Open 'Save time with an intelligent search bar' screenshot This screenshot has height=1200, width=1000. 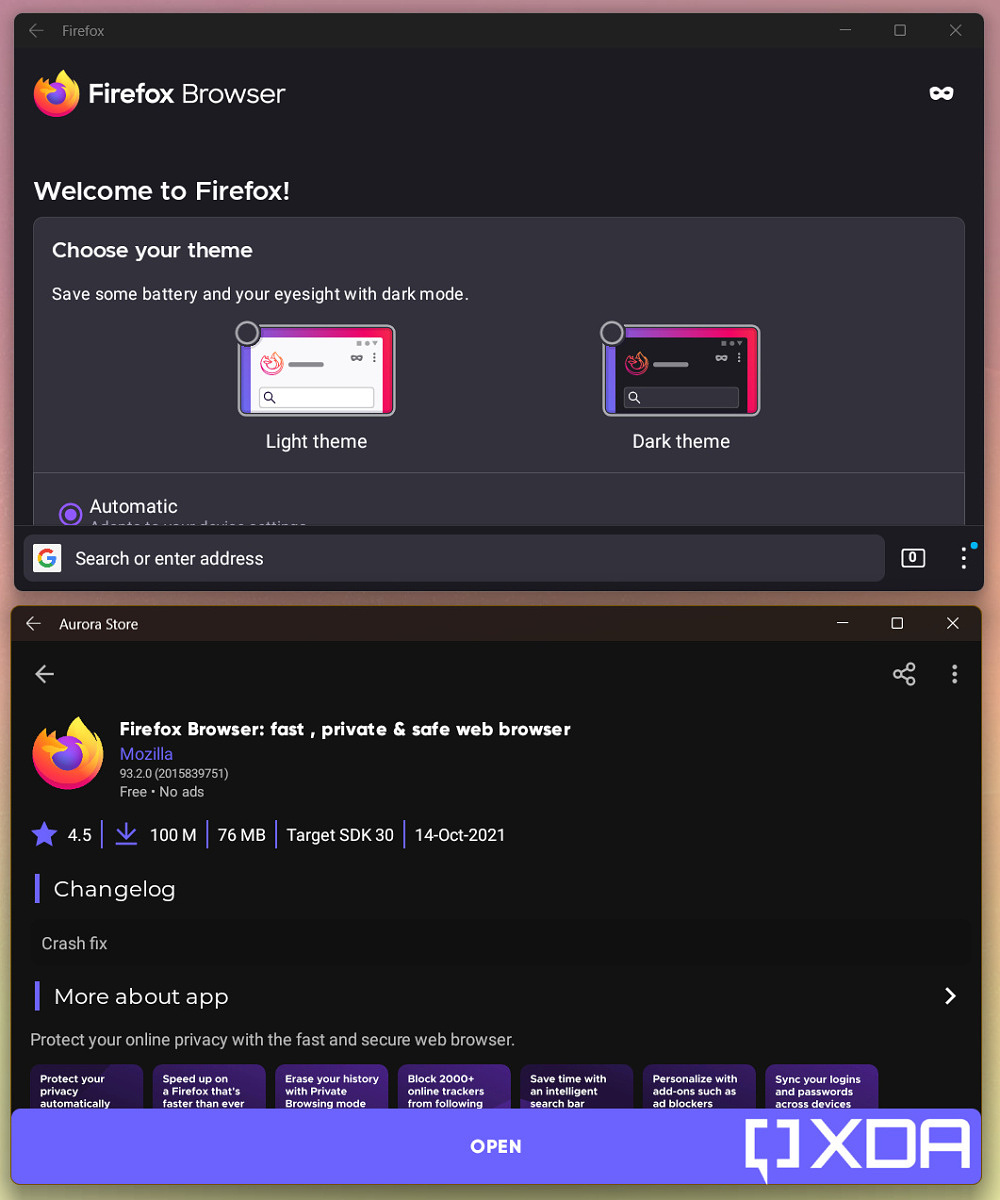(577, 1087)
